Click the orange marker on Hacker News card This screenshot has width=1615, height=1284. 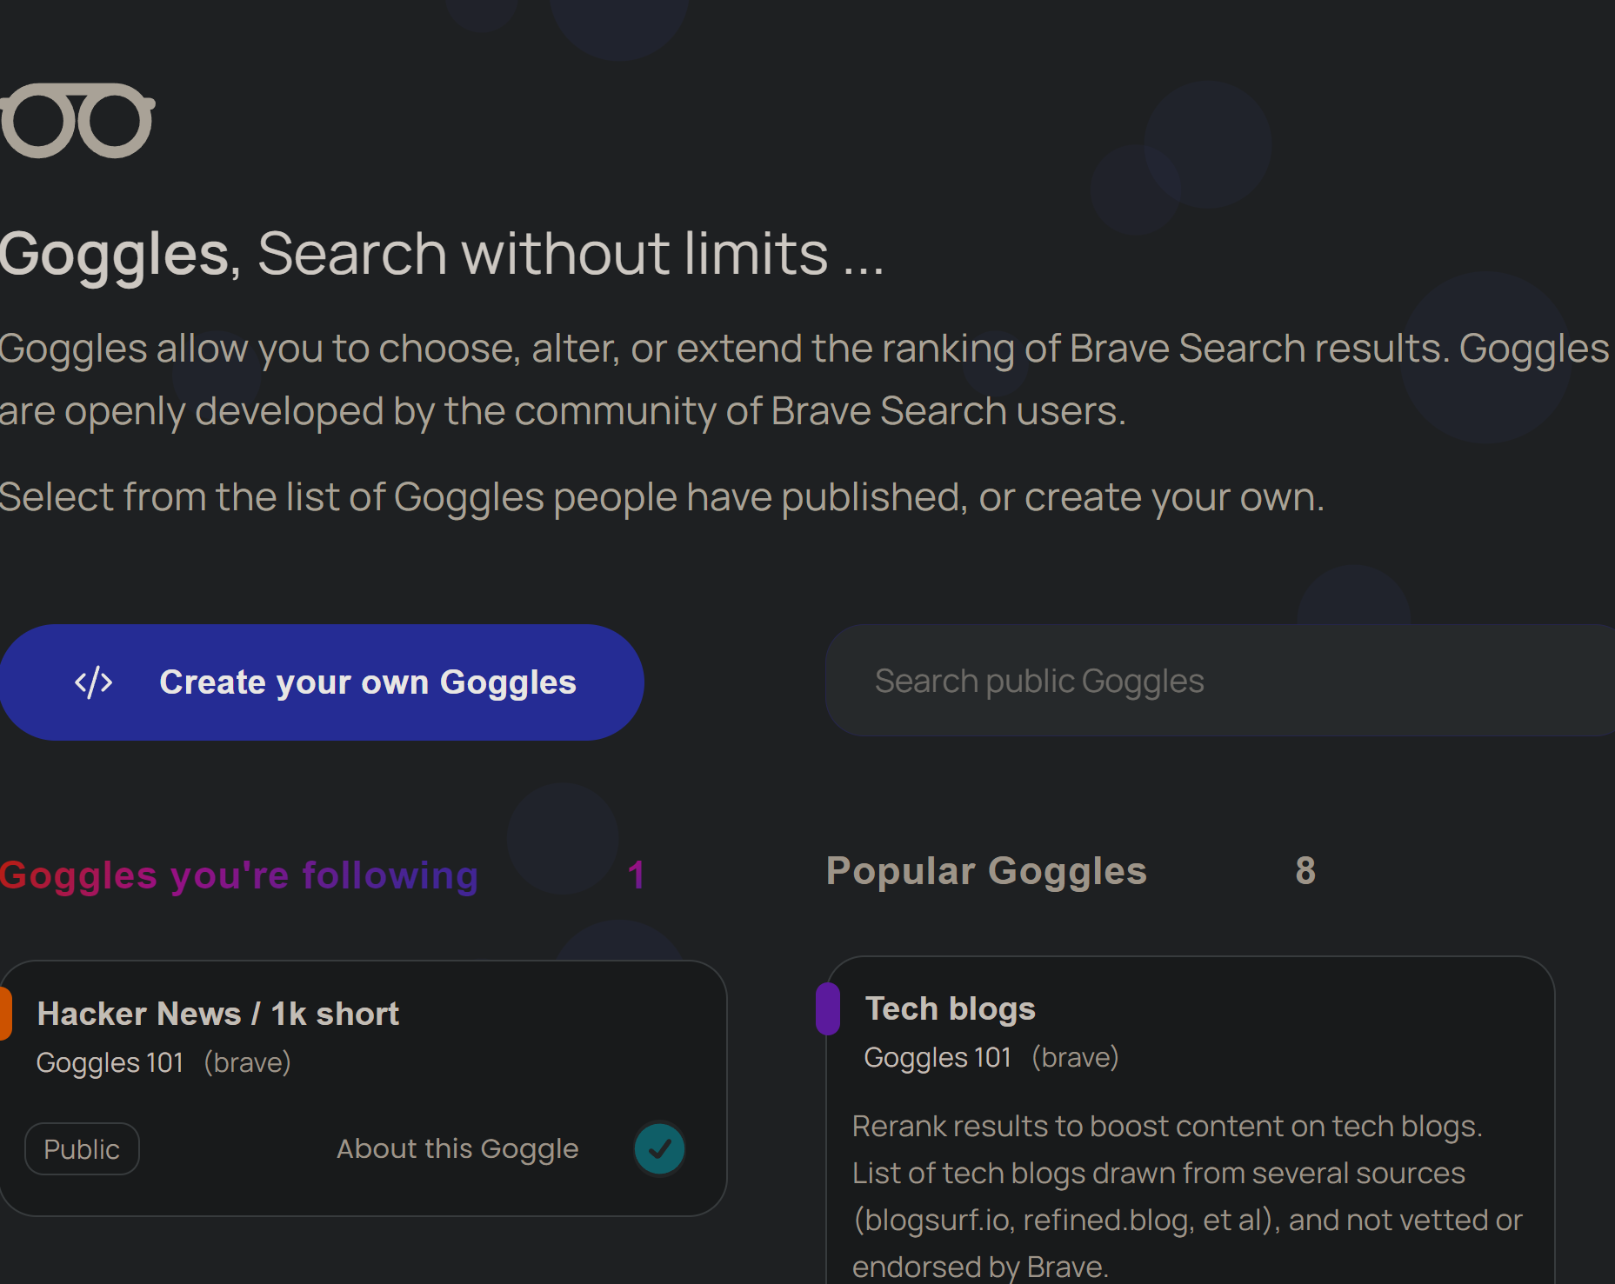pos(5,1013)
